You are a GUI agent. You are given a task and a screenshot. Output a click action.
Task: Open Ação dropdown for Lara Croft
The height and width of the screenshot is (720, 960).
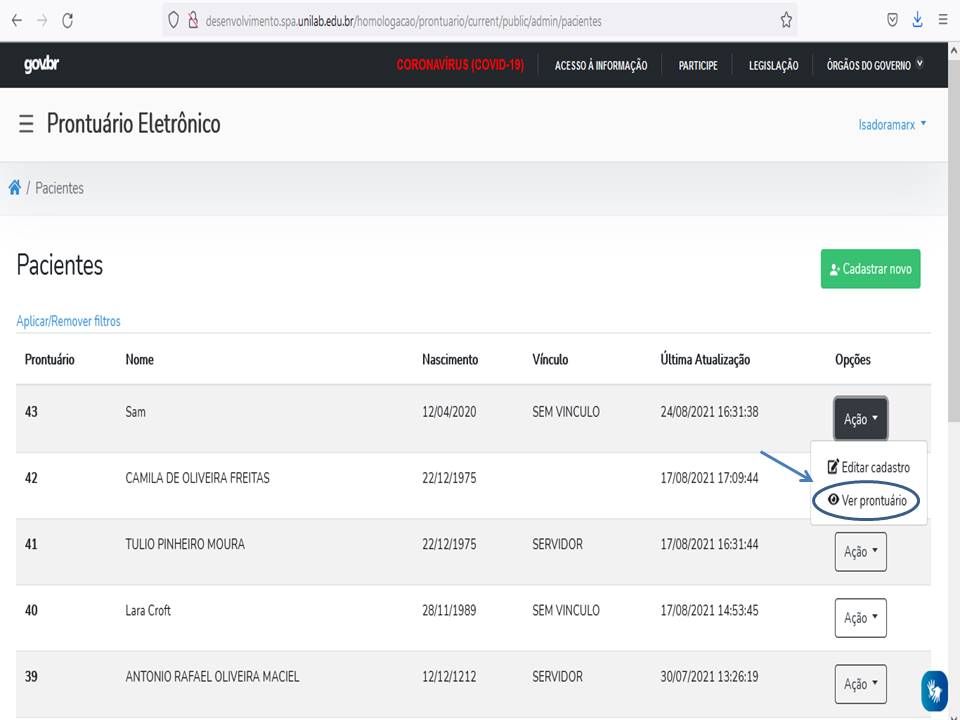(x=860, y=618)
